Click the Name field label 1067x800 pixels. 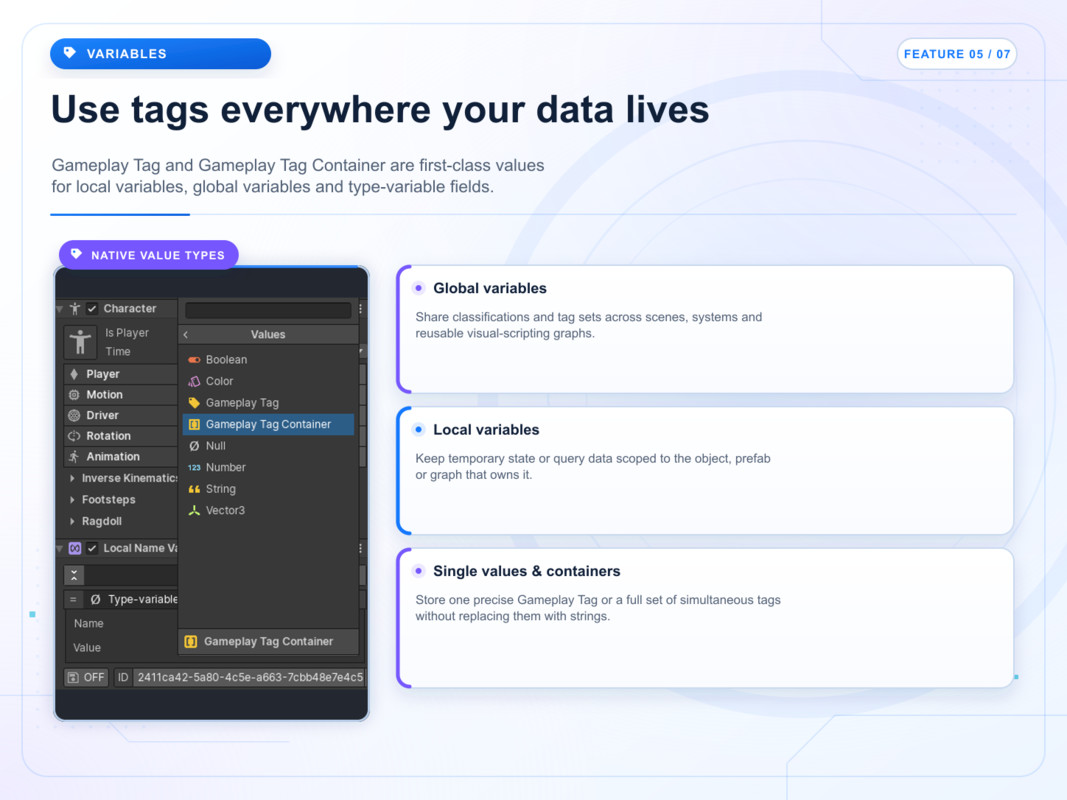88,624
